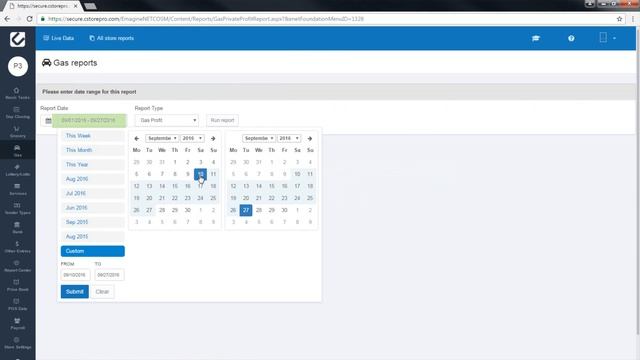Viewport: 640px width, 360px height.
Task: Select day 28 in the first calendar
Action: (162, 210)
